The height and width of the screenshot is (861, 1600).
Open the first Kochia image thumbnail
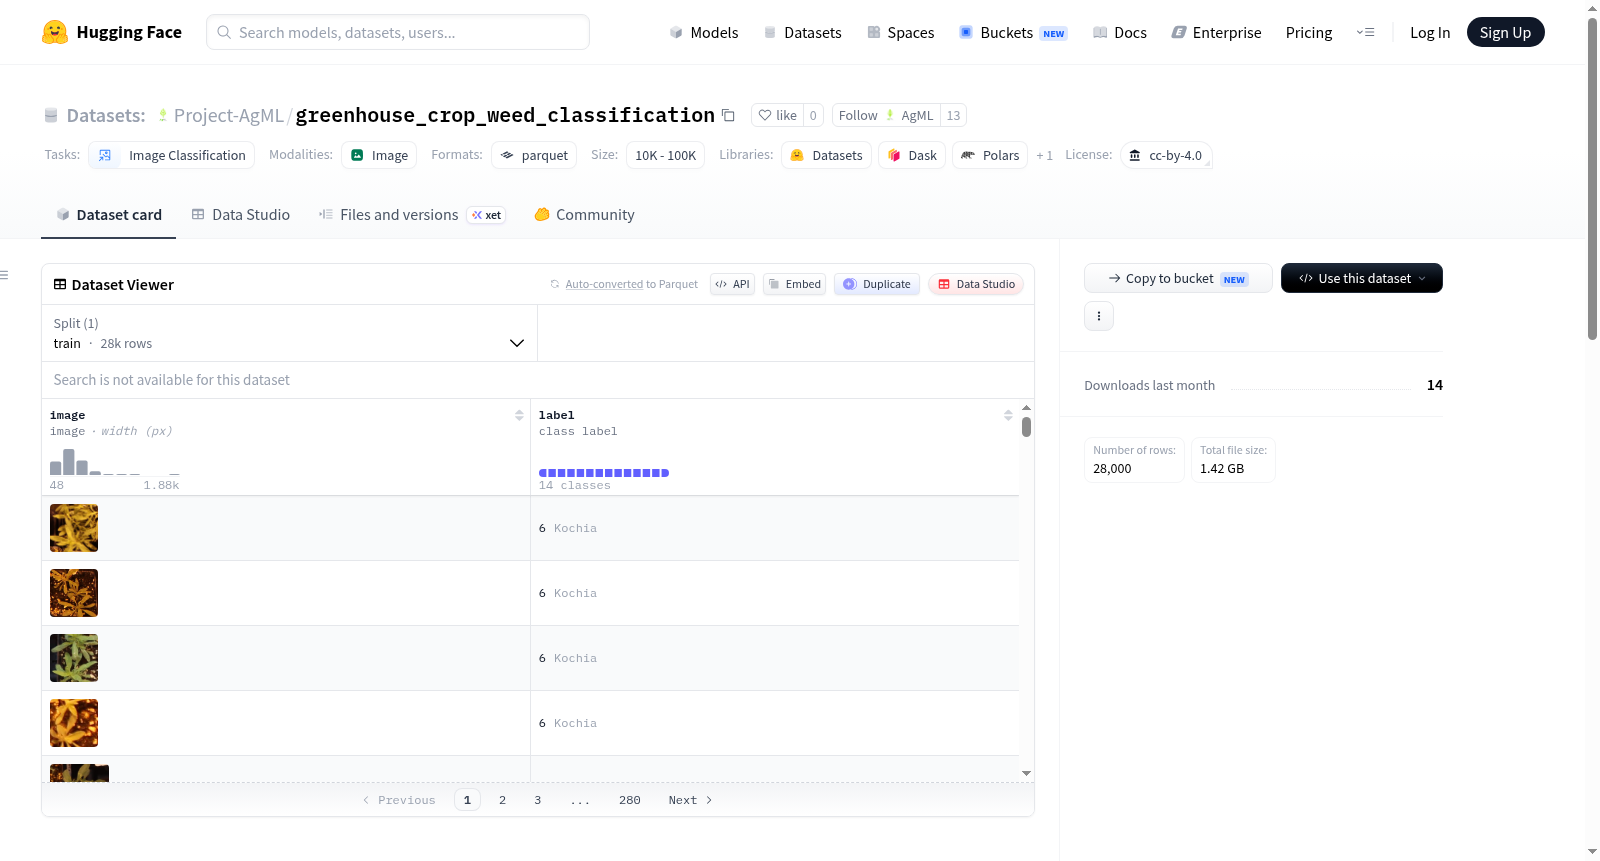pyautogui.click(x=74, y=528)
